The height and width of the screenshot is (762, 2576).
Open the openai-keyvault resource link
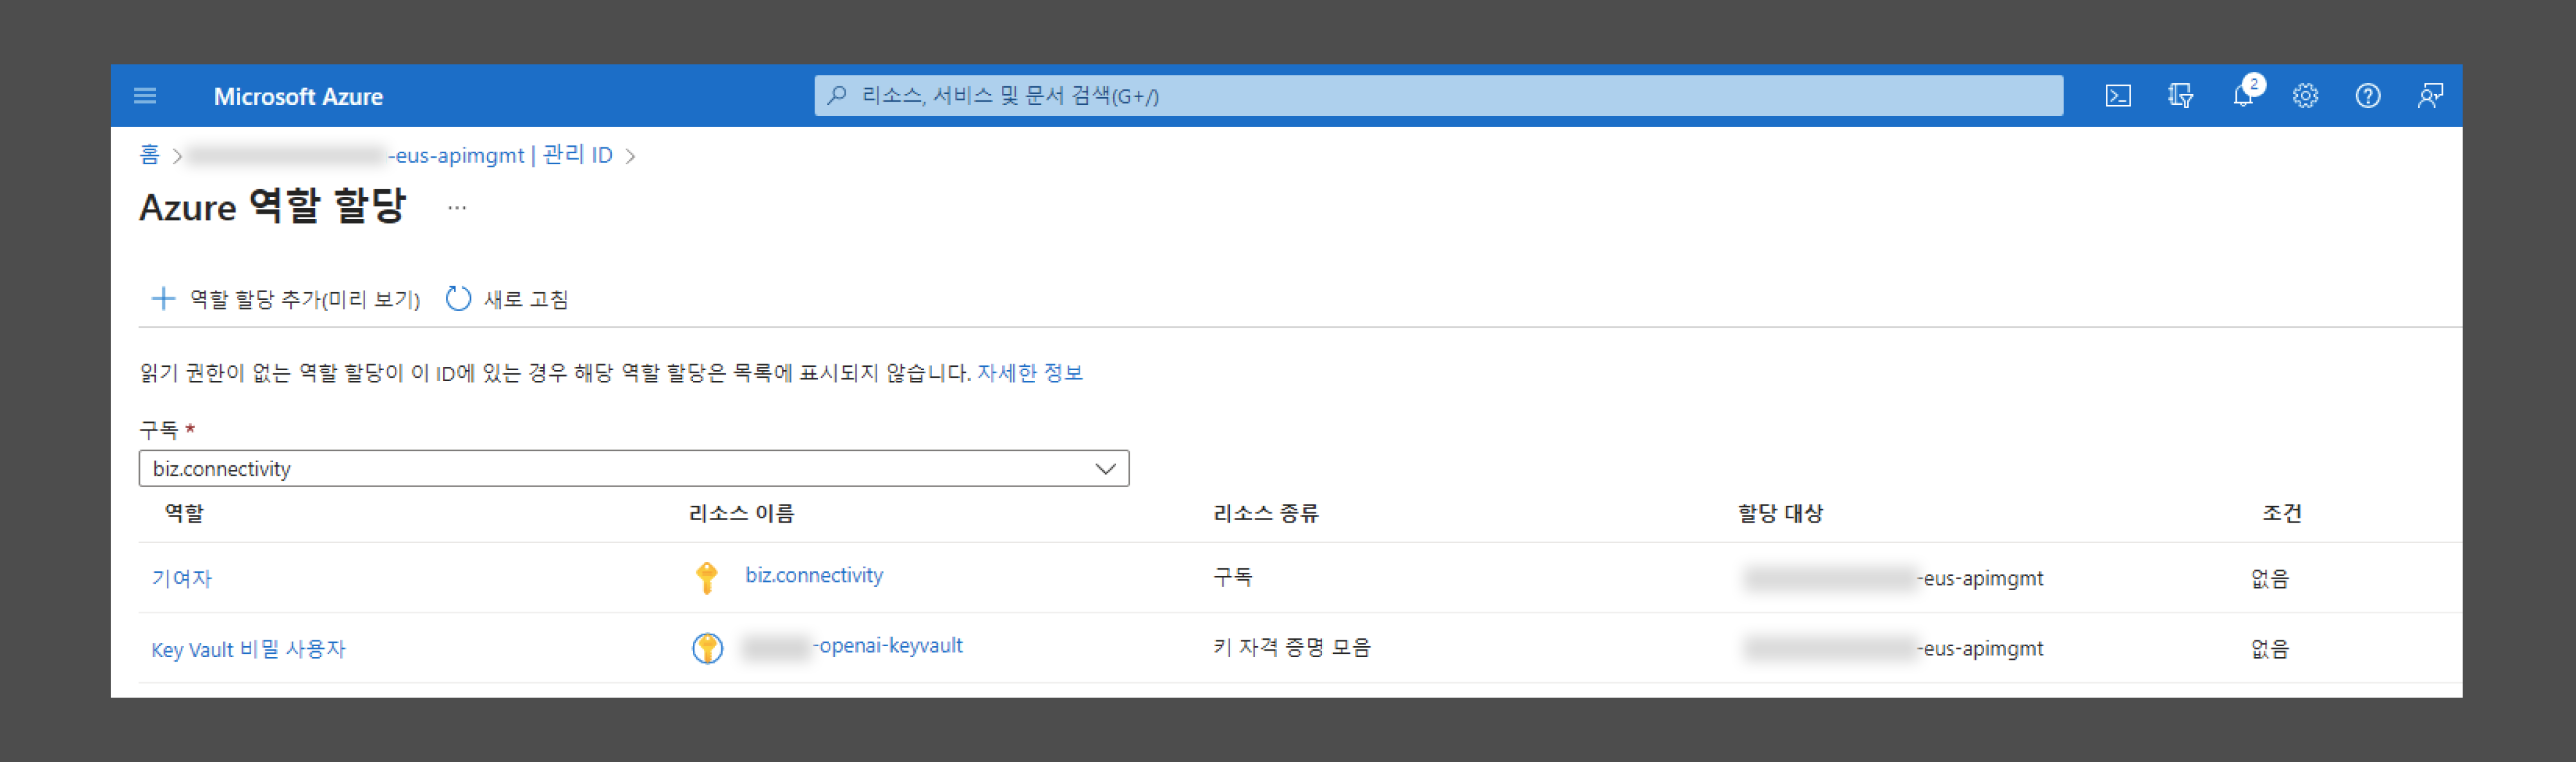point(853,645)
